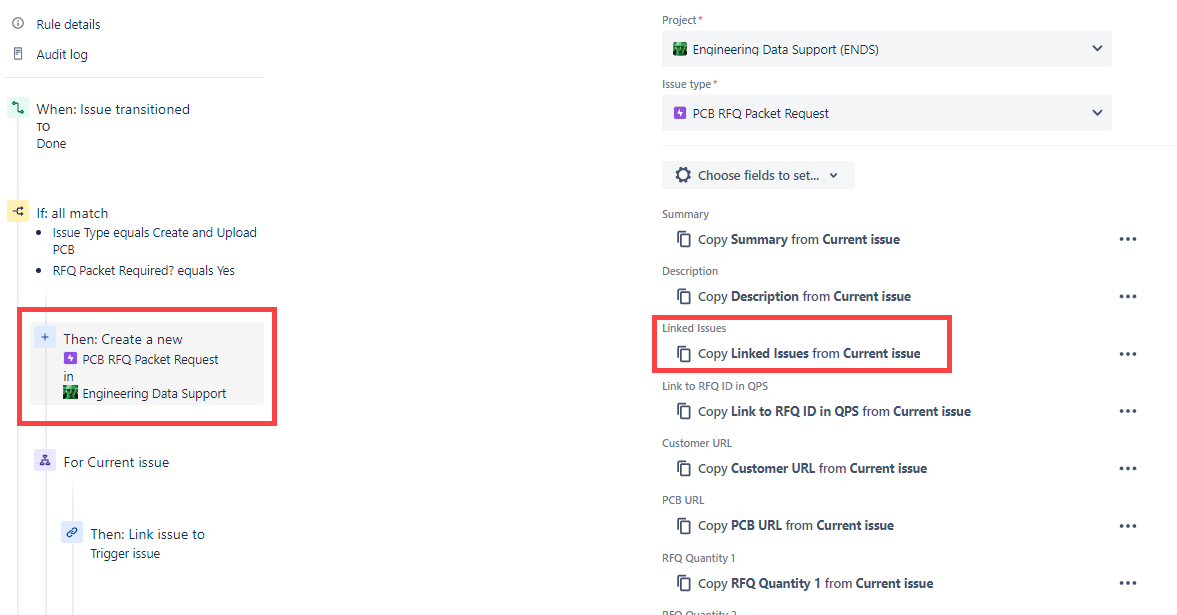
Task: Click the Engineering Data Support project avatar in rule step
Action: [x=71, y=393]
